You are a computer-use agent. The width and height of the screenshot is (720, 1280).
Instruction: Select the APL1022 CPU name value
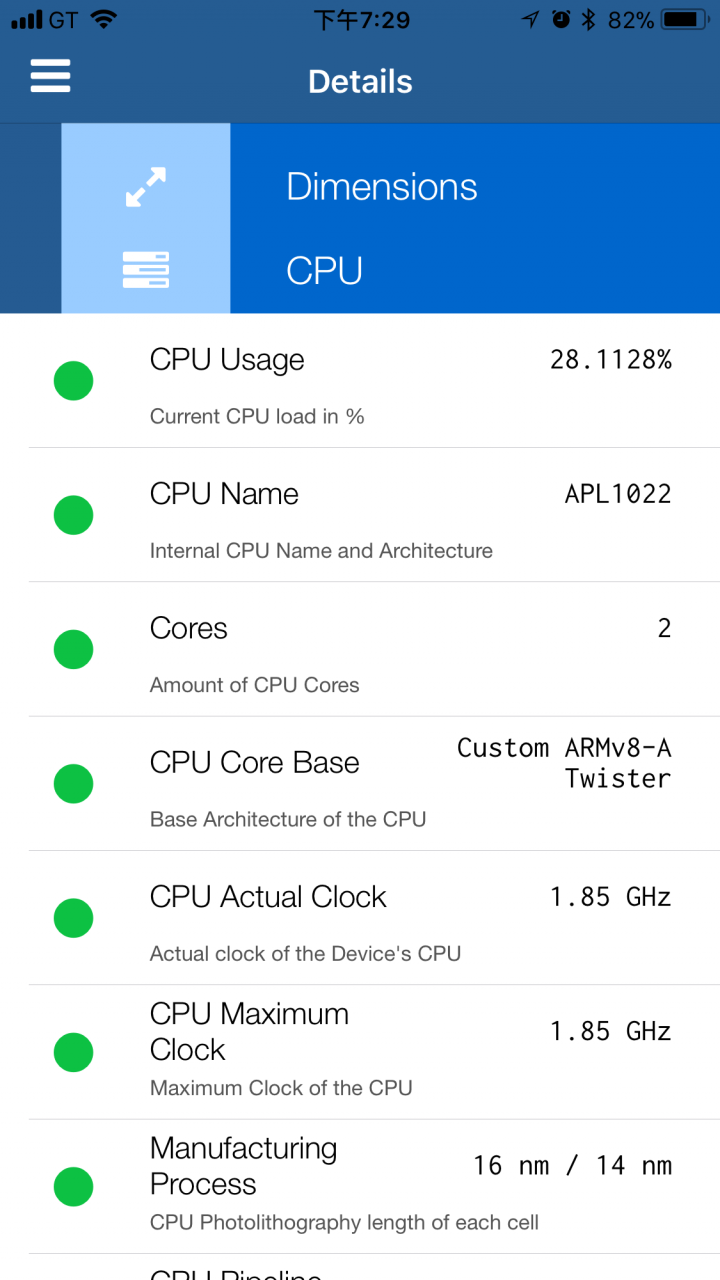tap(618, 494)
